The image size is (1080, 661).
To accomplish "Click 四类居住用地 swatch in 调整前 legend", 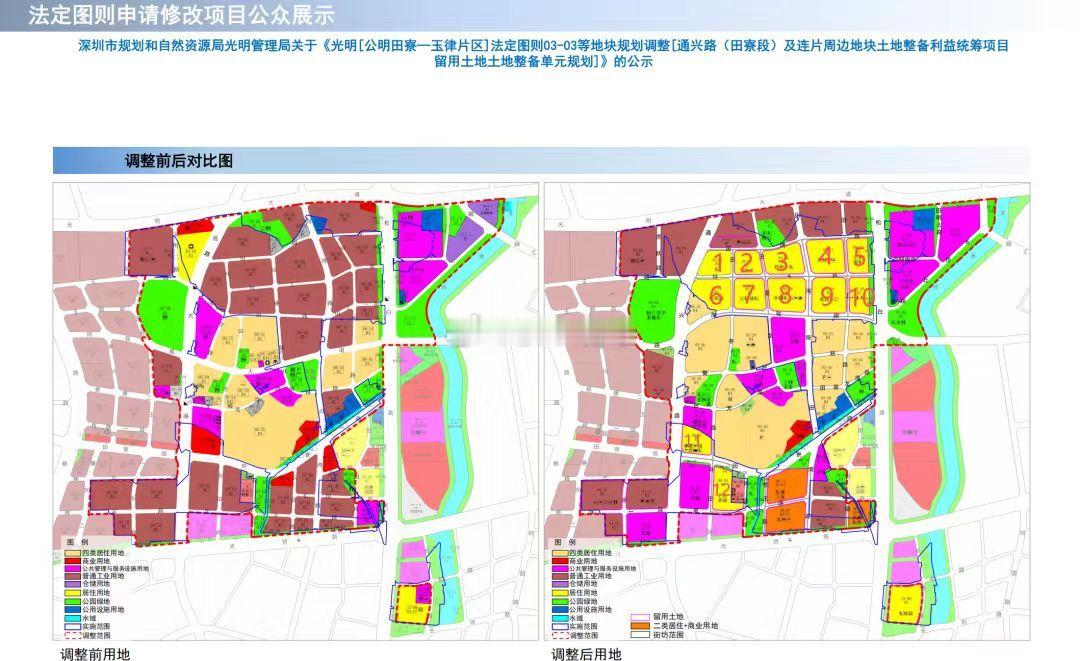I will point(72,553).
